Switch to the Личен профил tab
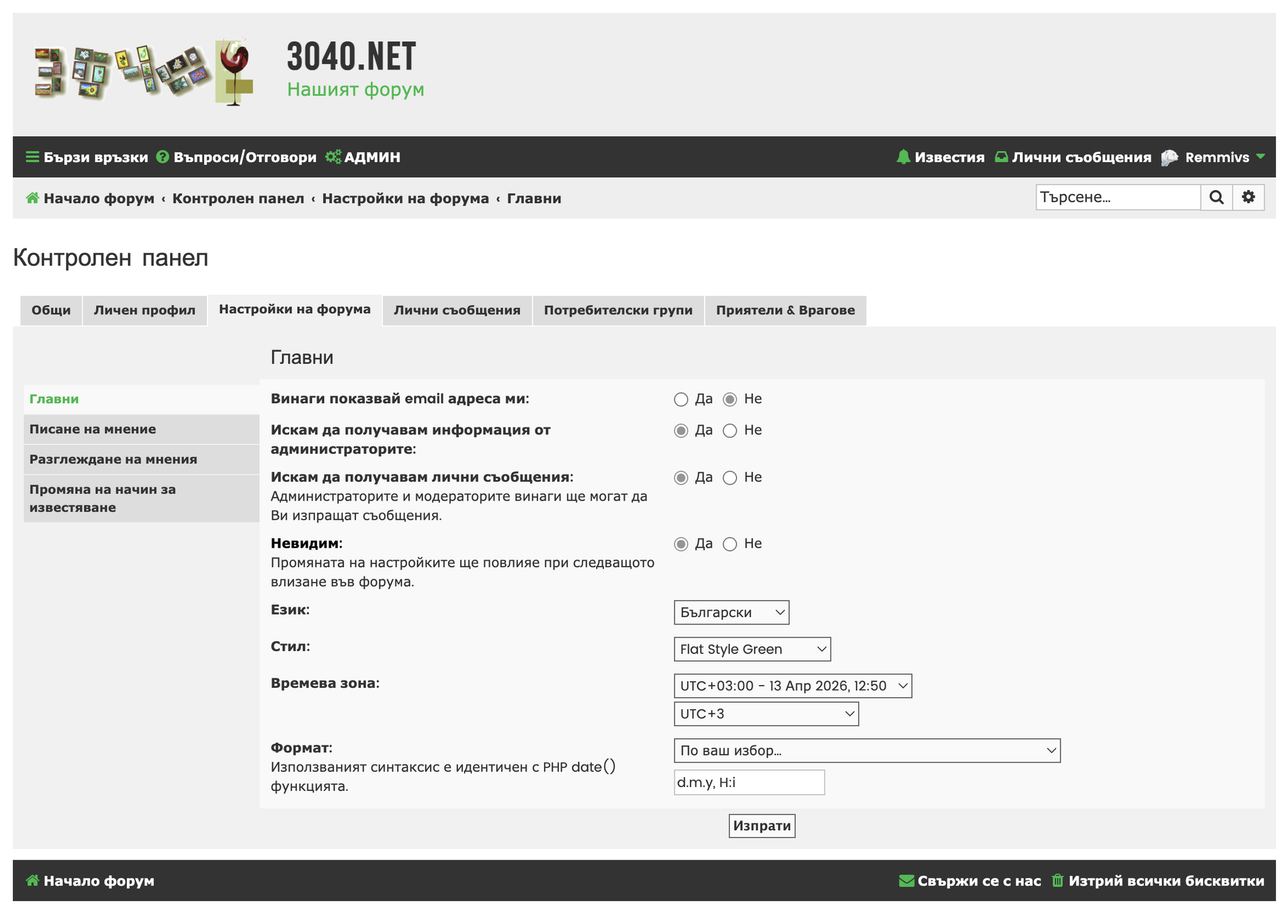The image size is (1280, 913). coord(145,310)
